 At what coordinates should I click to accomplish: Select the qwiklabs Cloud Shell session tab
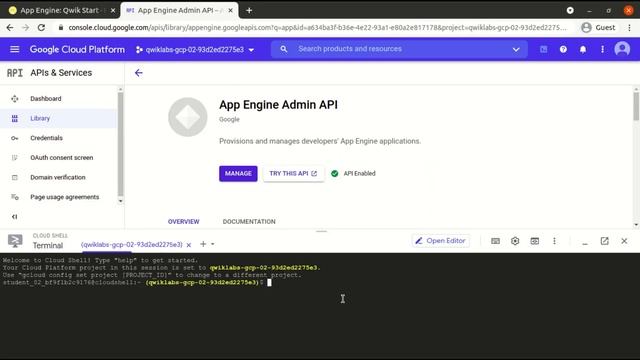click(131, 244)
